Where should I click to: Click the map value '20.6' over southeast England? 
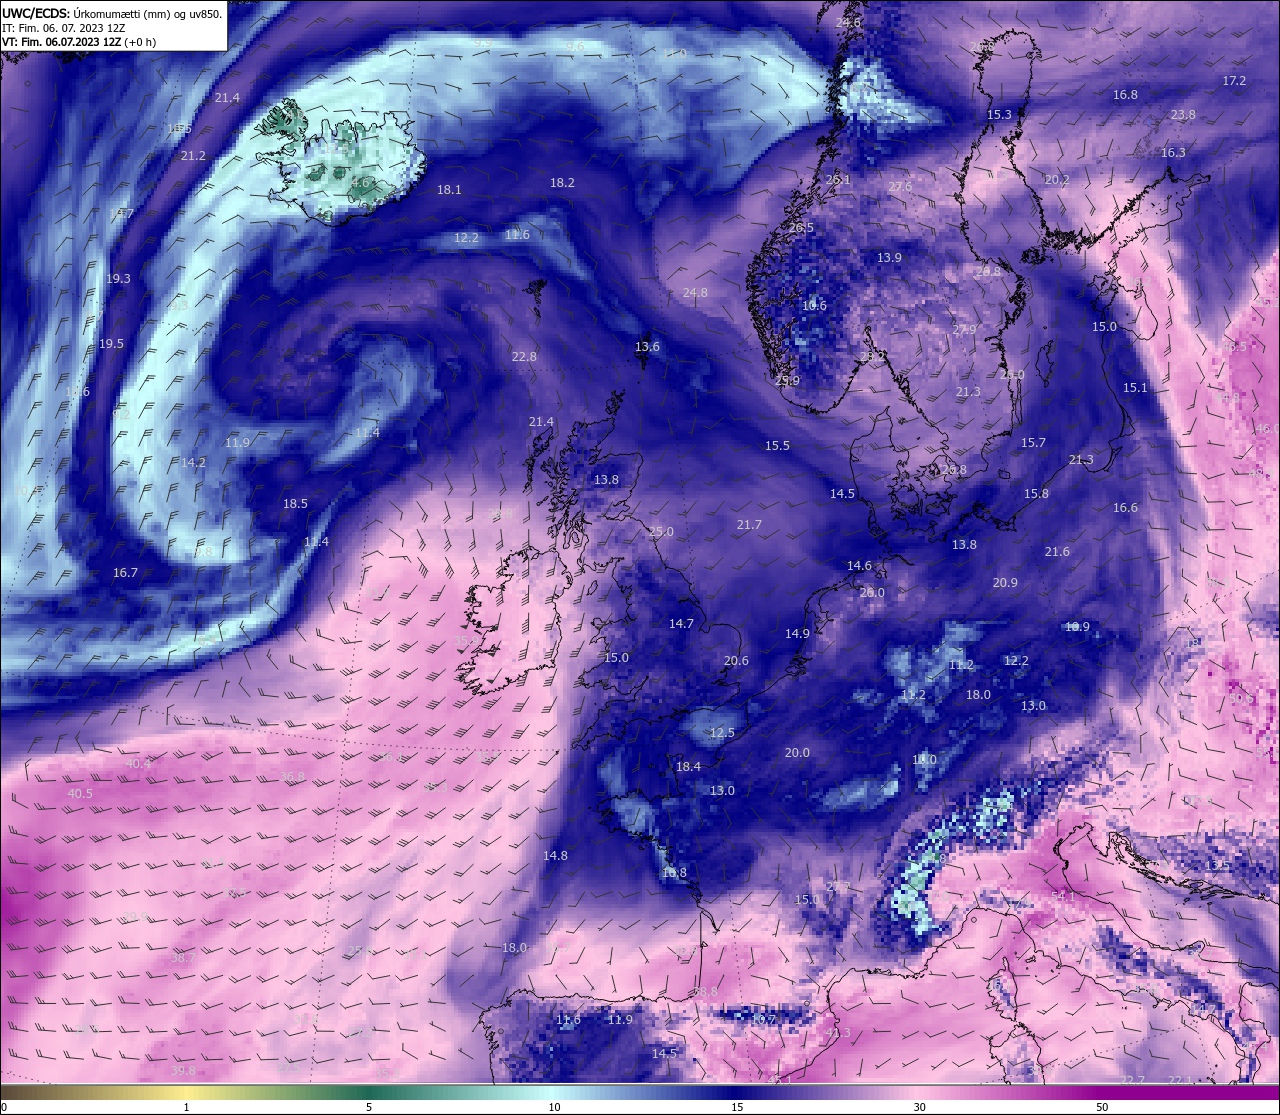[x=736, y=661]
